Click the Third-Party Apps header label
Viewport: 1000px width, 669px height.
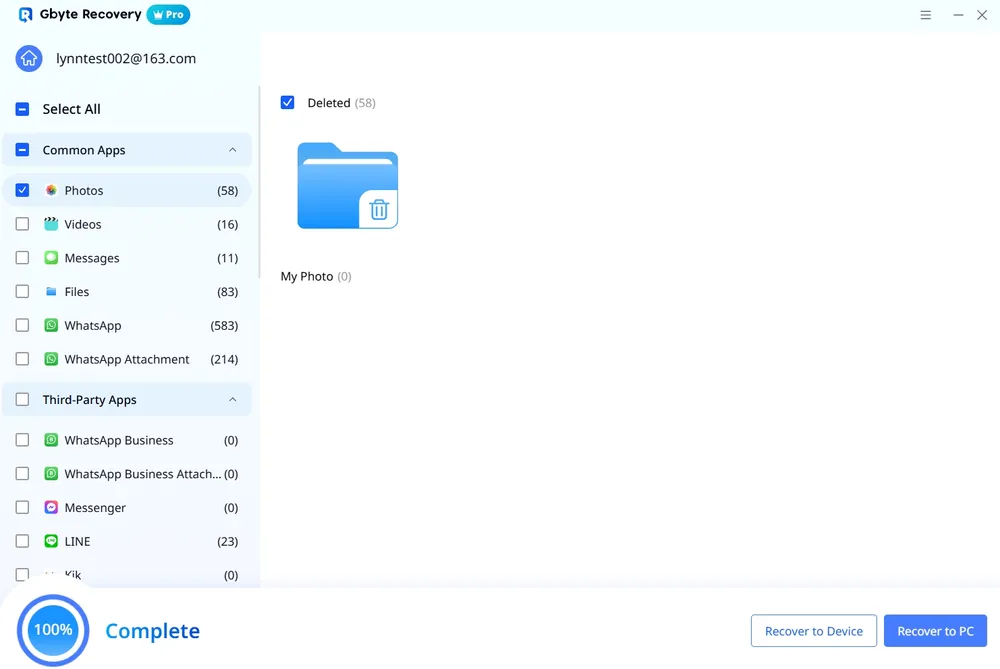click(89, 400)
